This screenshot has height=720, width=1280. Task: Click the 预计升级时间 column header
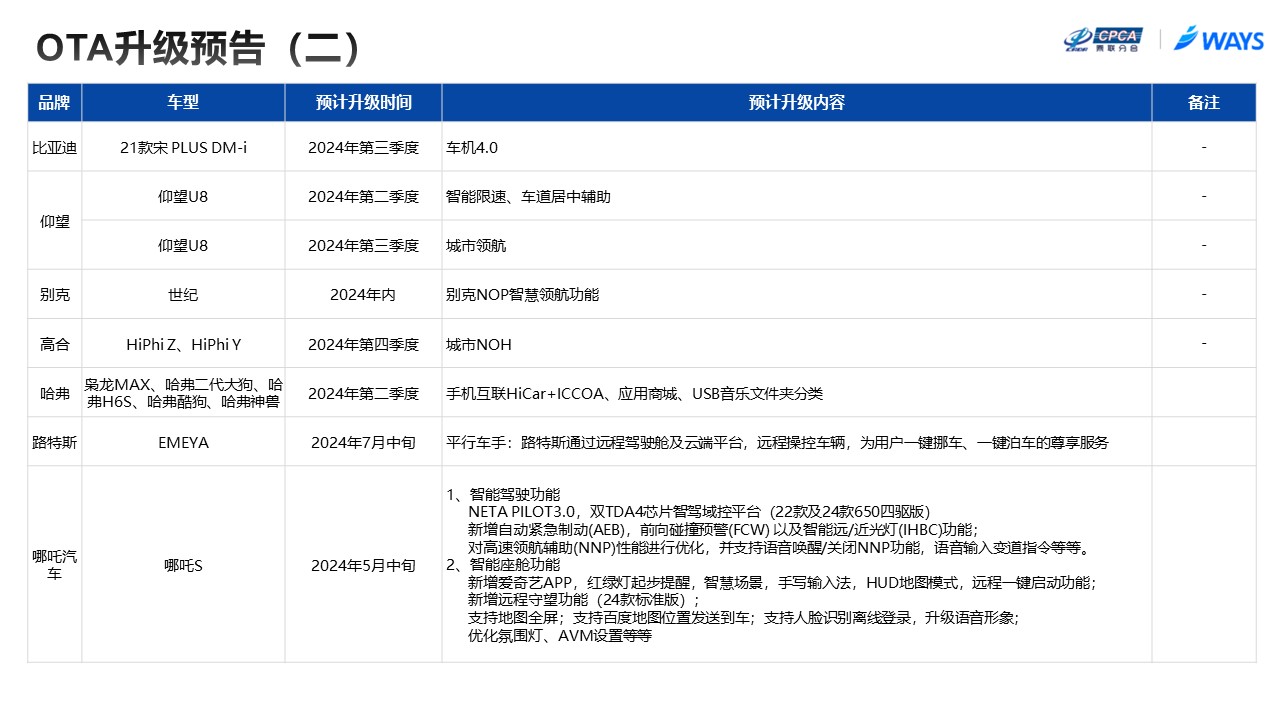[363, 102]
